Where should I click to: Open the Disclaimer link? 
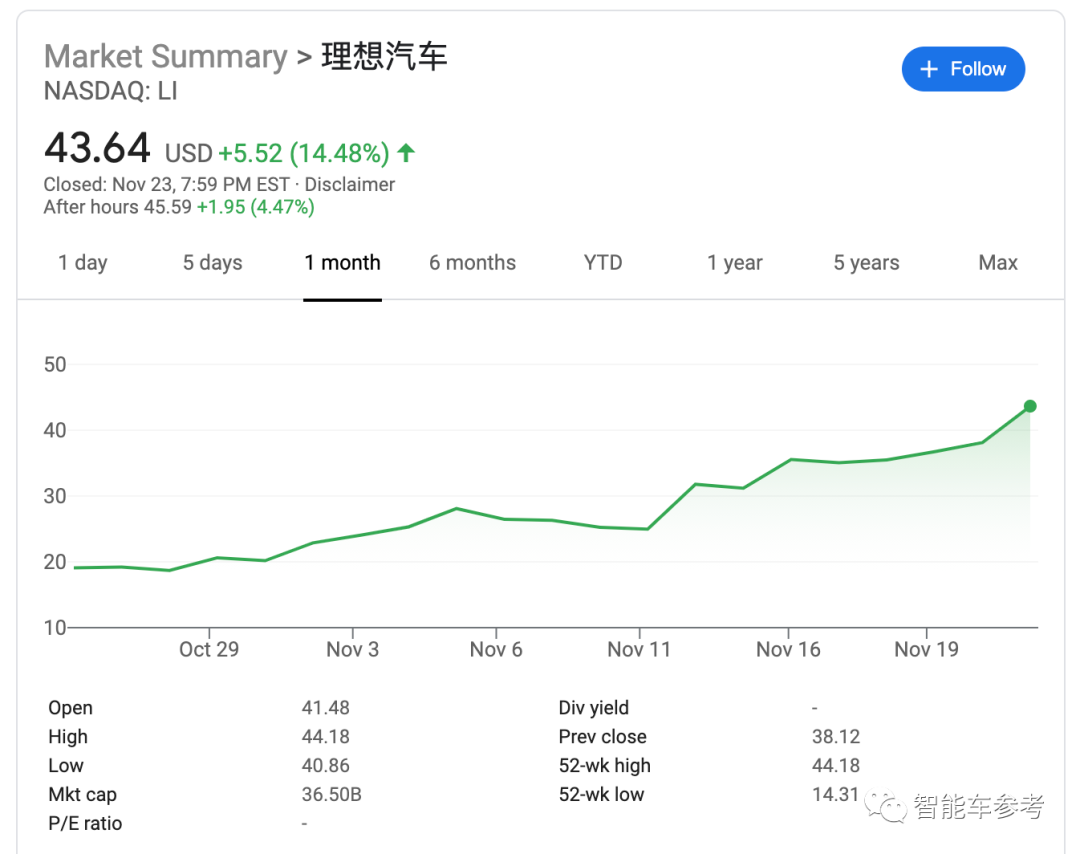click(x=350, y=185)
